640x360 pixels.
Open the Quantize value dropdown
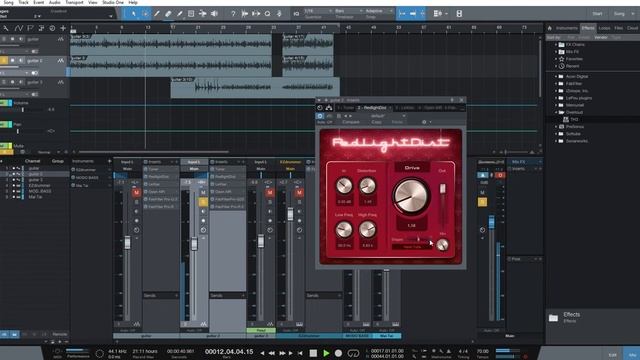point(317,11)
